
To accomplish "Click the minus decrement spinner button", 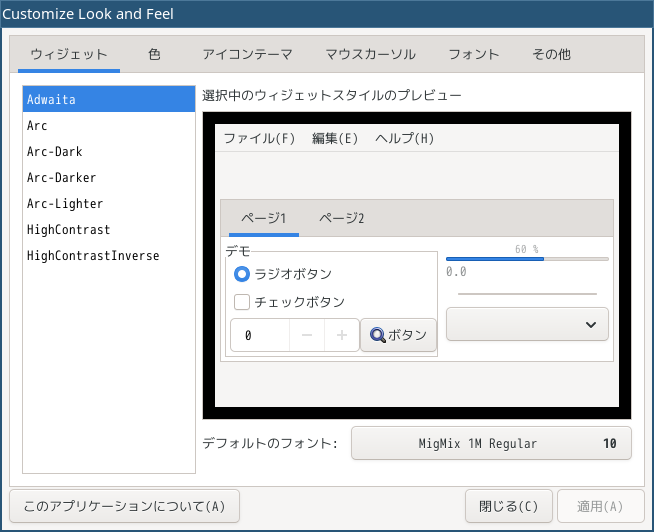I will (306, 336).
